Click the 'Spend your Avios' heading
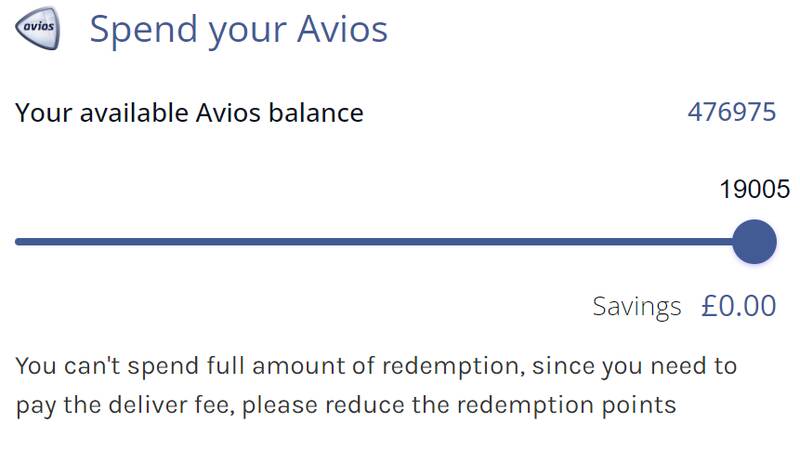 (239, 30)
